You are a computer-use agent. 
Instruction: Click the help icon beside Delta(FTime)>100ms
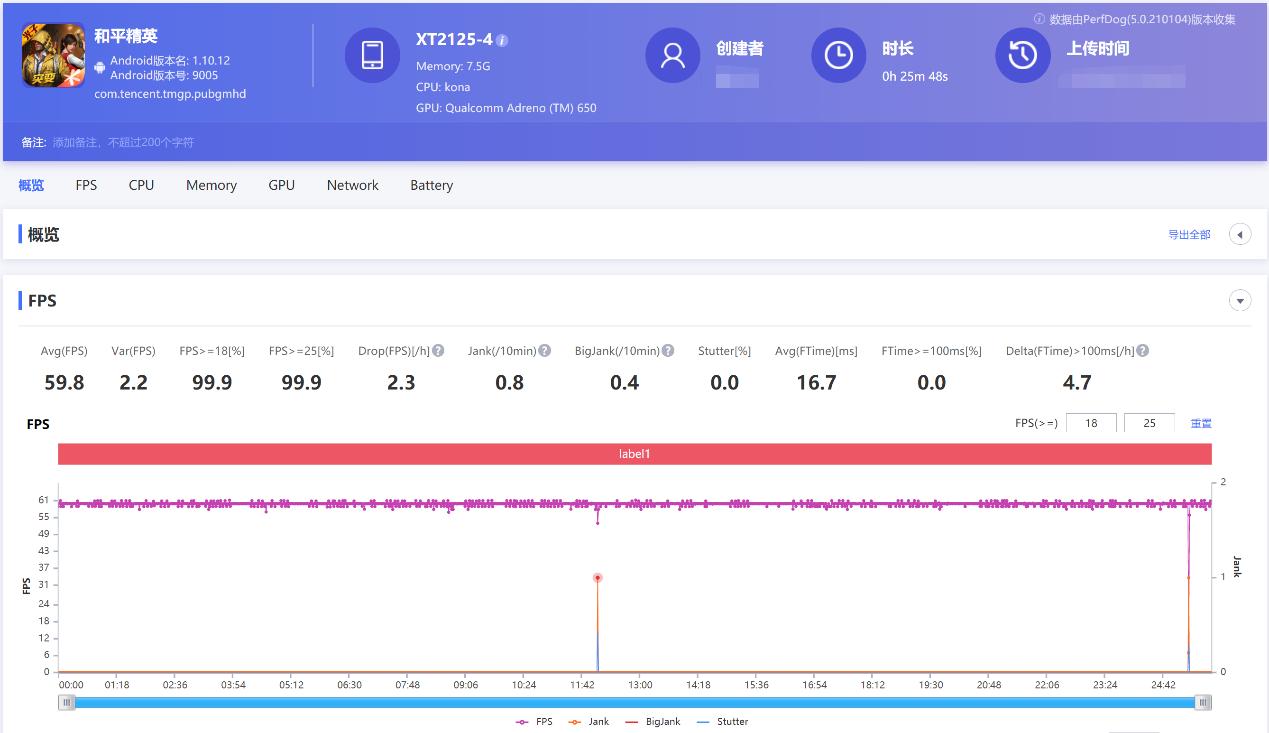click(1144, 350)
